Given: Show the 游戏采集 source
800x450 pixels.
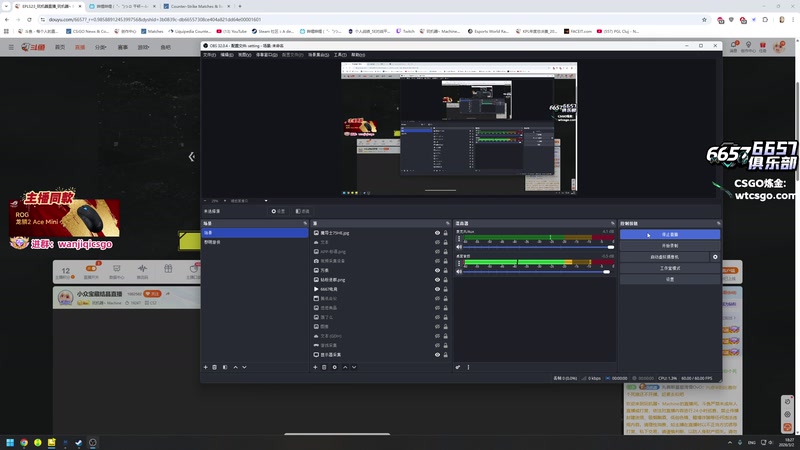Looking at the screenshot, I should pyautogui.click(x=437, y=345).
